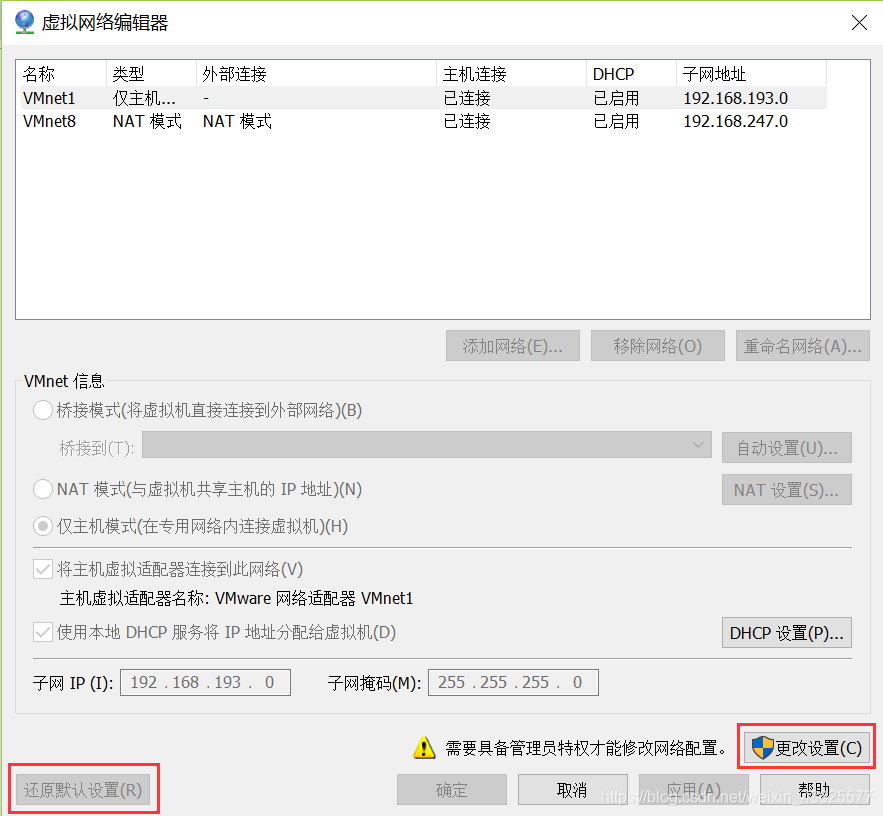
Task: Sort by 名称 column header
Action: pyautogui.click(x=63, y=74)
